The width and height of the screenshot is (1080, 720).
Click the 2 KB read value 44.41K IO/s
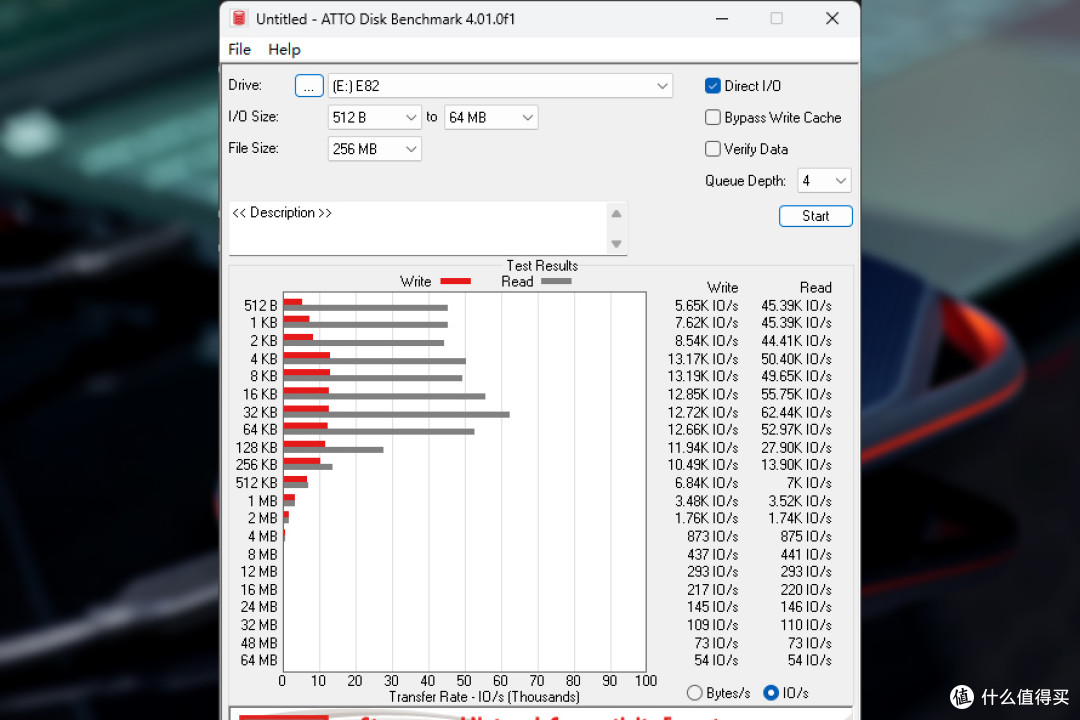(x=796, y=342)
